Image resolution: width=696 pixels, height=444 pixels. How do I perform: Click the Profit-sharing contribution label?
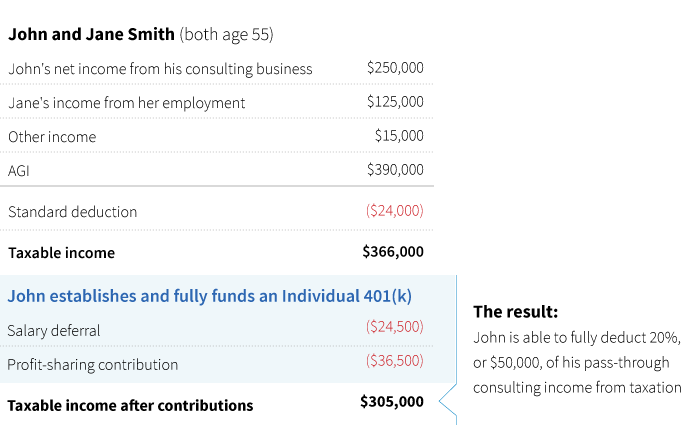92,364
